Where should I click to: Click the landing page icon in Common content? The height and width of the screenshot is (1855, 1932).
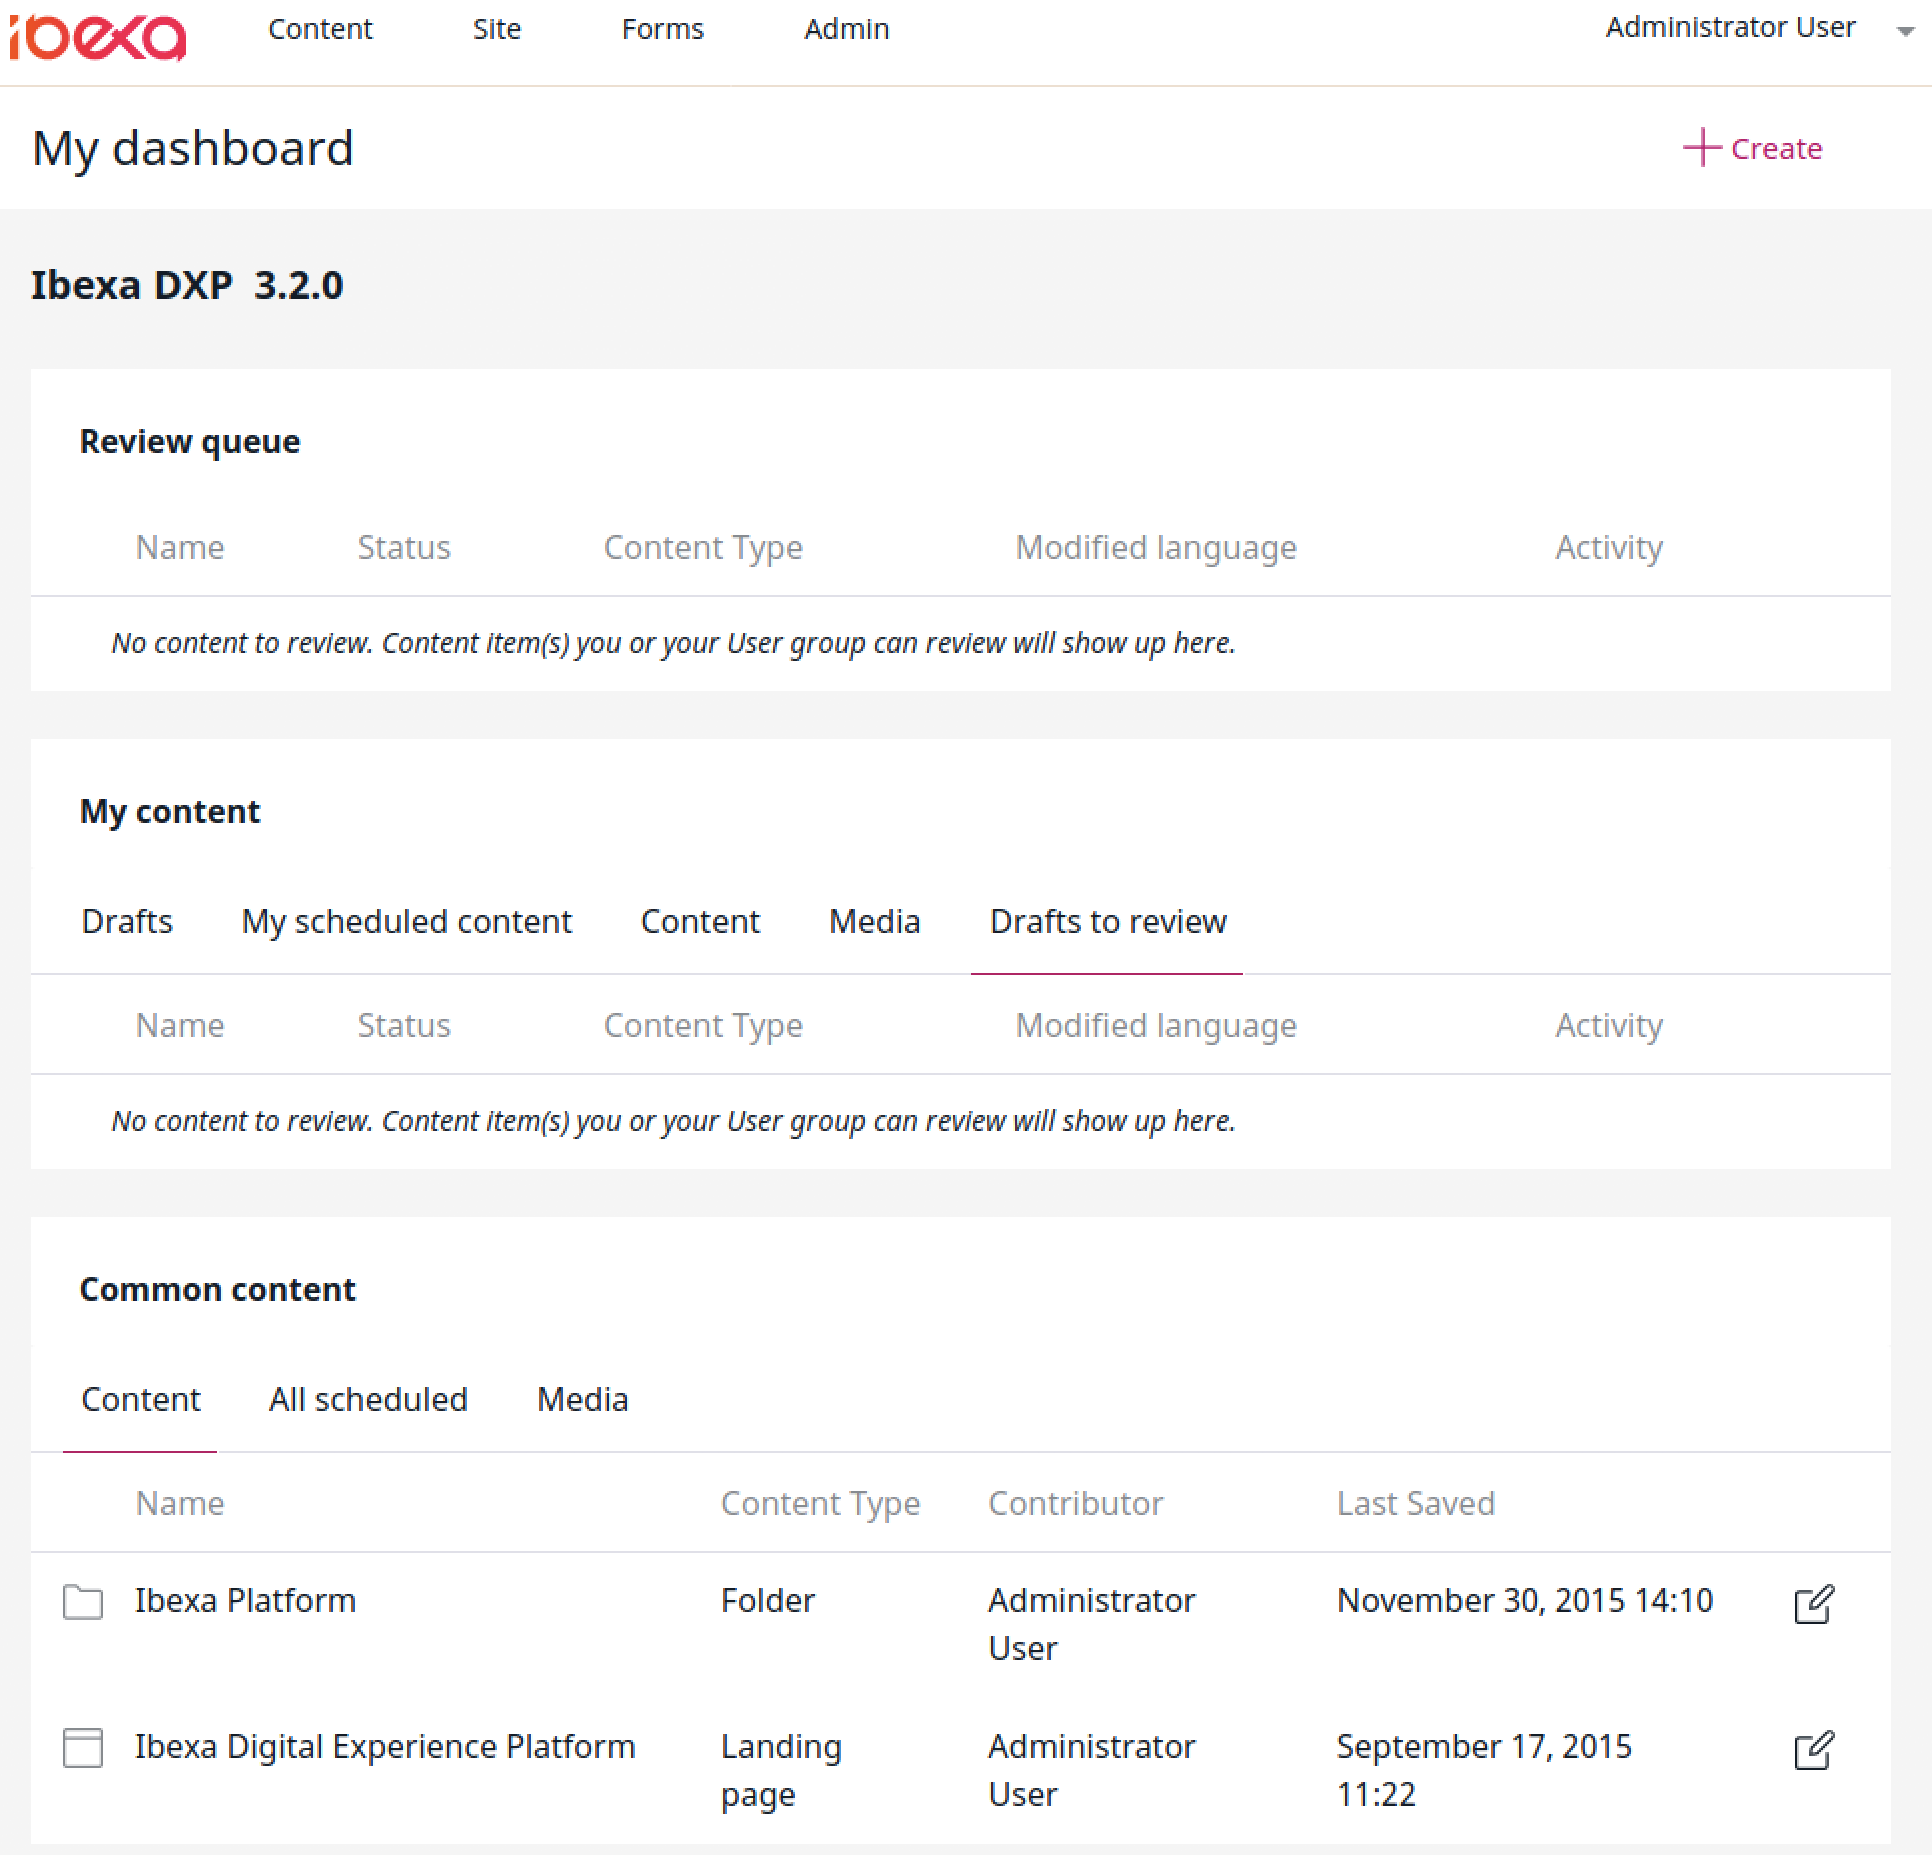(x=83, y=1748)
